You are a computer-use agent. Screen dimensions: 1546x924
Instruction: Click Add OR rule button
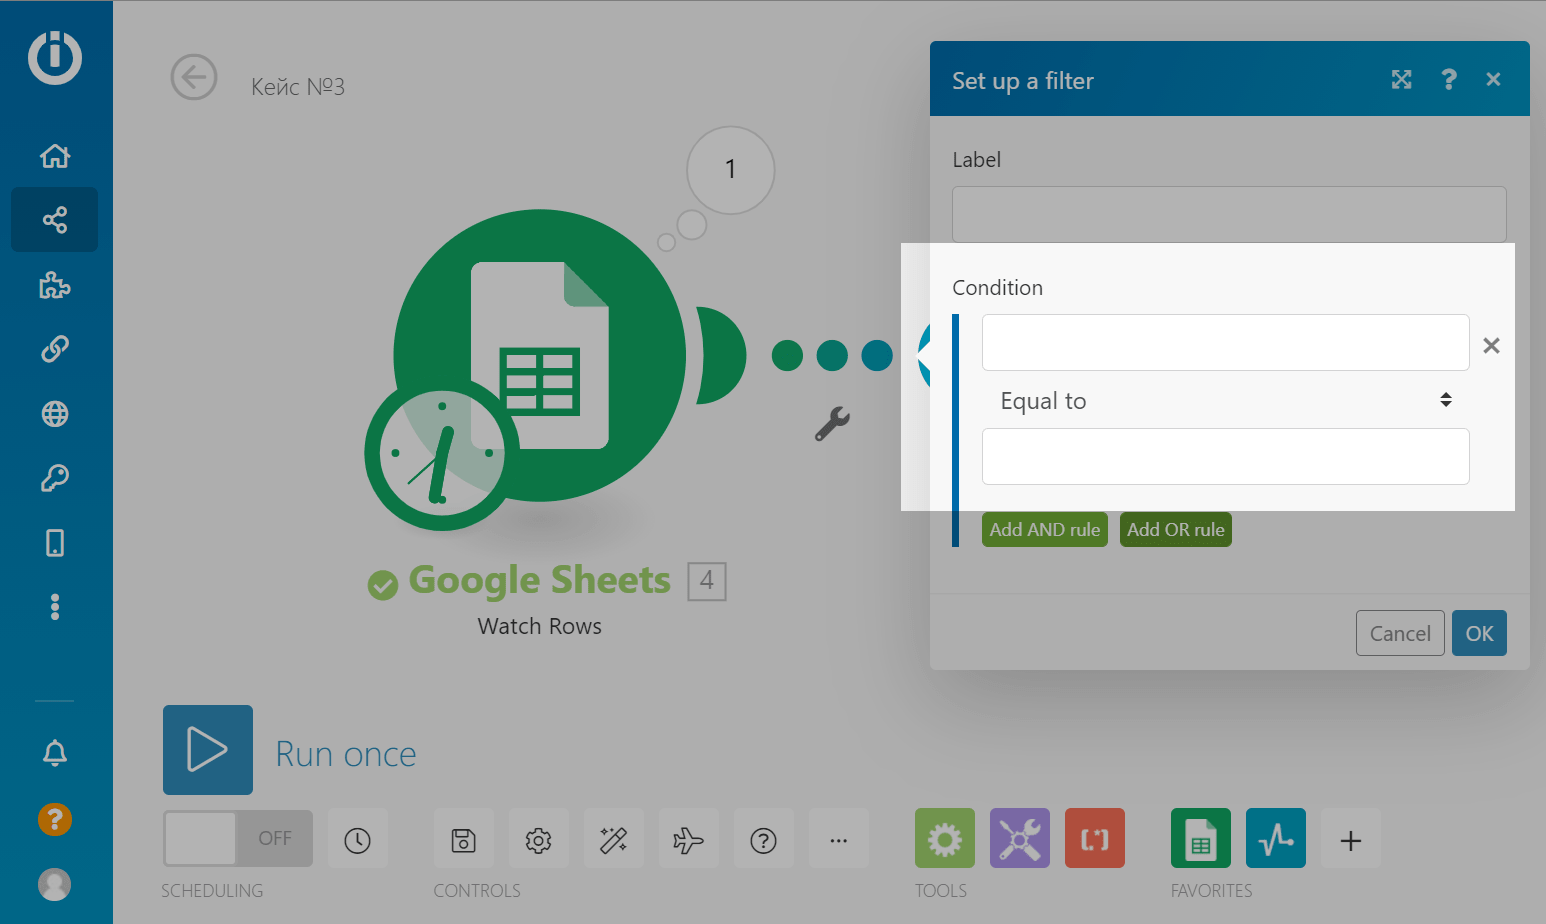click(x=1176, y=530)
